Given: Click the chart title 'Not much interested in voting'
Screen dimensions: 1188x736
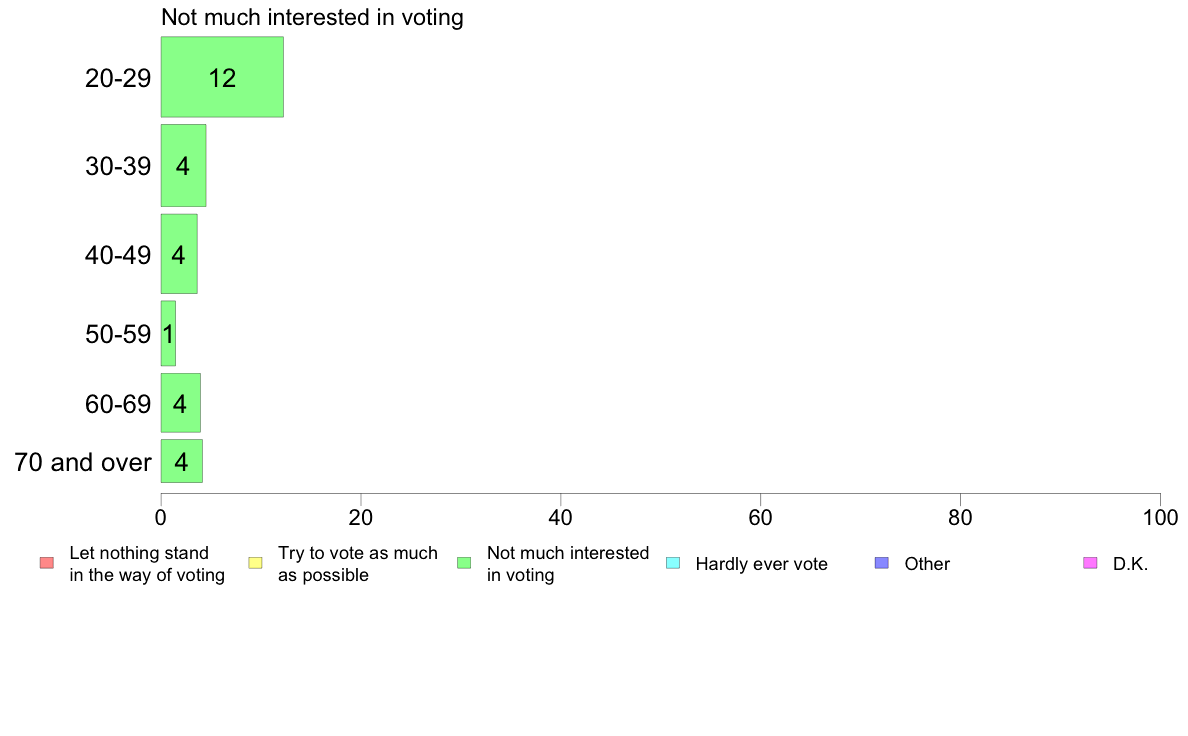Looking at the screenshot, I should 312,17.
